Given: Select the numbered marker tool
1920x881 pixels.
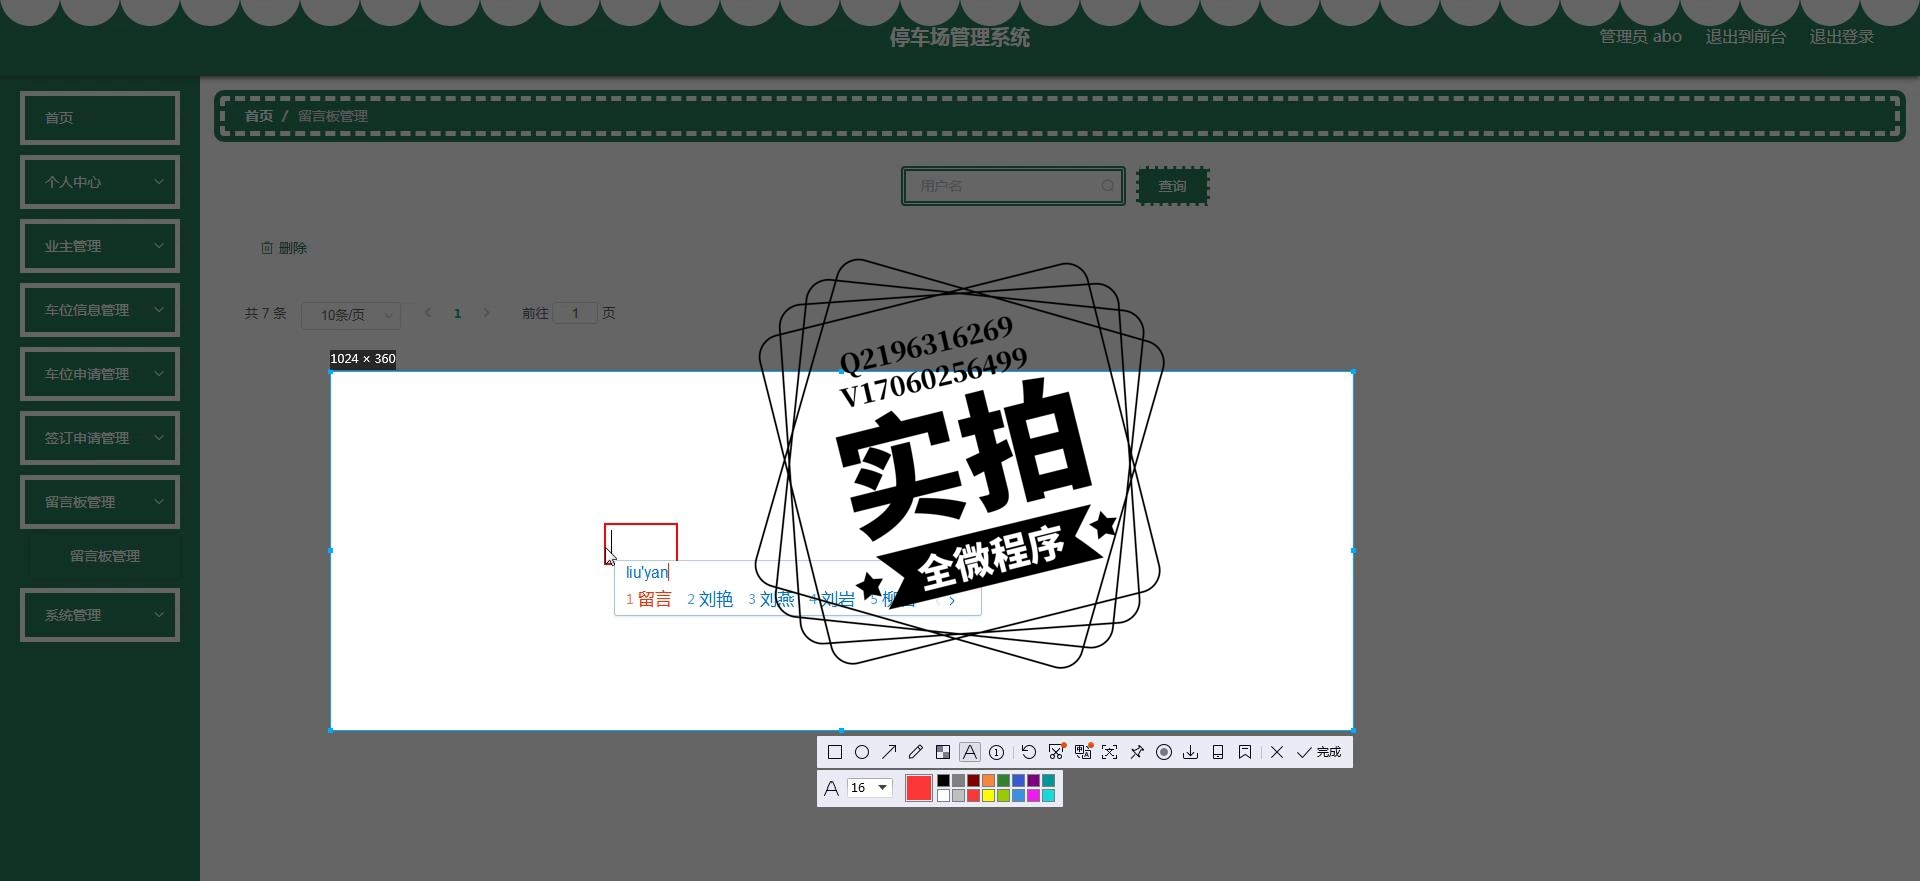Looking at the screenshot, I should (x=997, y=752).
